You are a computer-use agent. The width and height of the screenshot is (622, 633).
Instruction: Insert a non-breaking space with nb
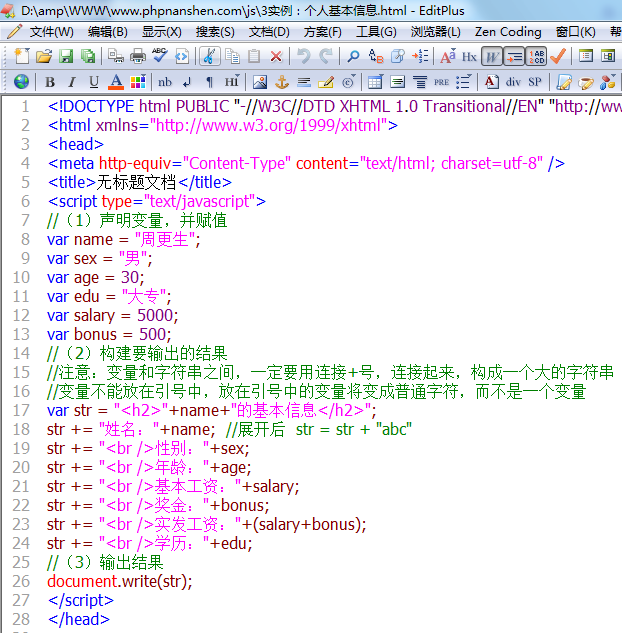coord(165,82)
